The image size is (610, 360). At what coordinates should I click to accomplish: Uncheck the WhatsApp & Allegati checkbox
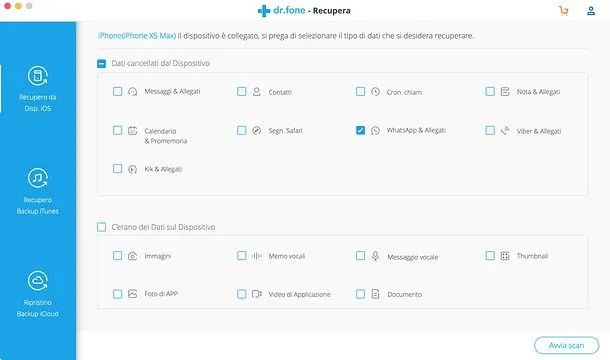pos(360,130)
